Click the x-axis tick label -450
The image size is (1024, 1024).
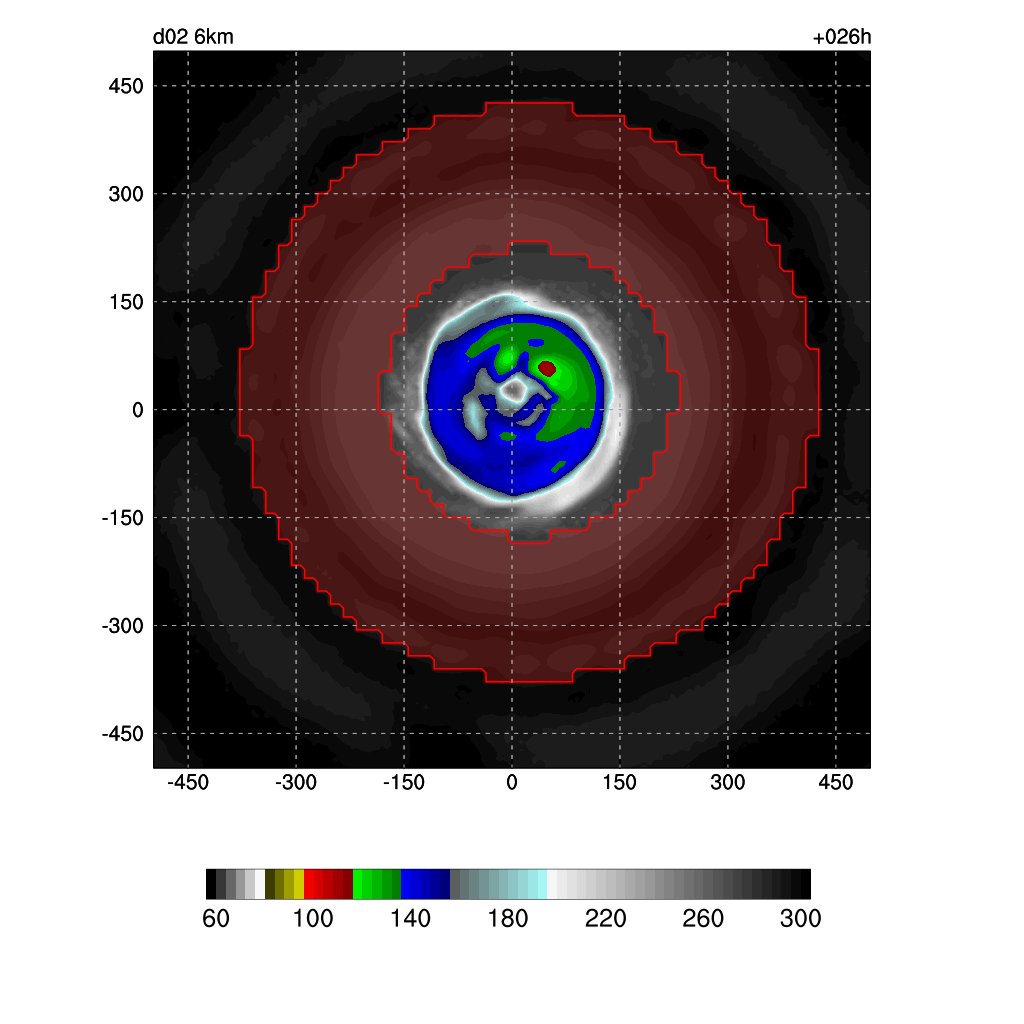(188, 782)
